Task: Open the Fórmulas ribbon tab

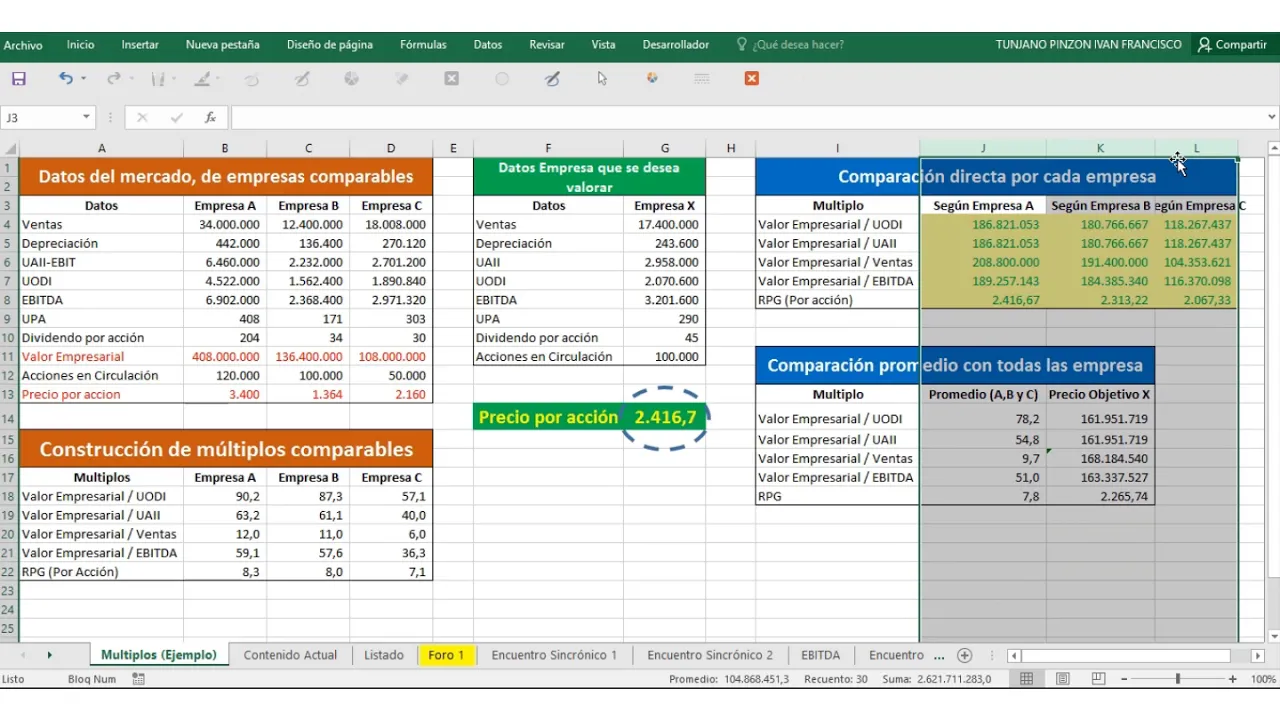Action: pyautogui.click(x=423, y=45)
